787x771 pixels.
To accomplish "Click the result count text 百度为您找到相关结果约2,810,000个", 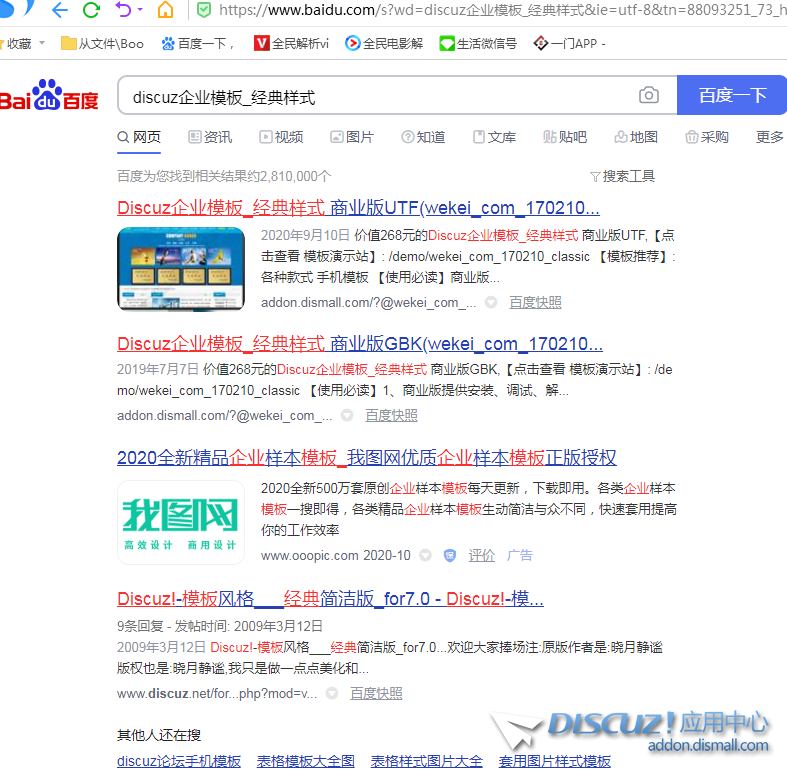I will [x=224, y=176].
